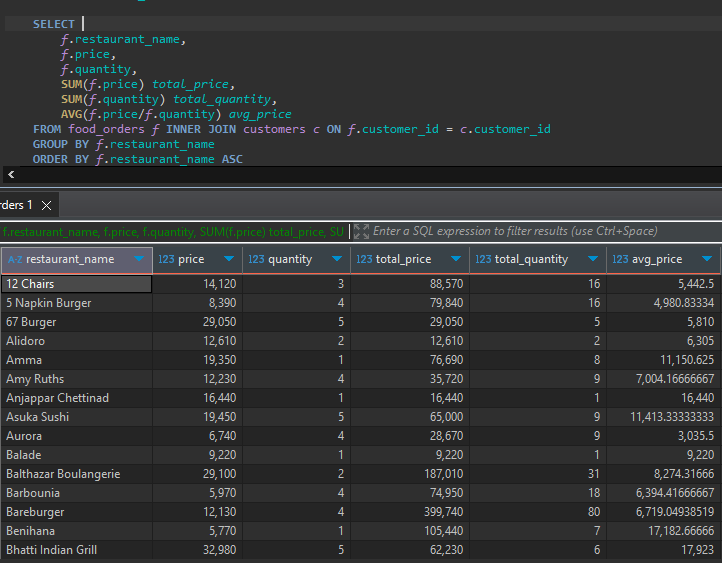Select the 'Anjappar Chettinad' cell
This screenshot has width=722, height=563.
76,398
